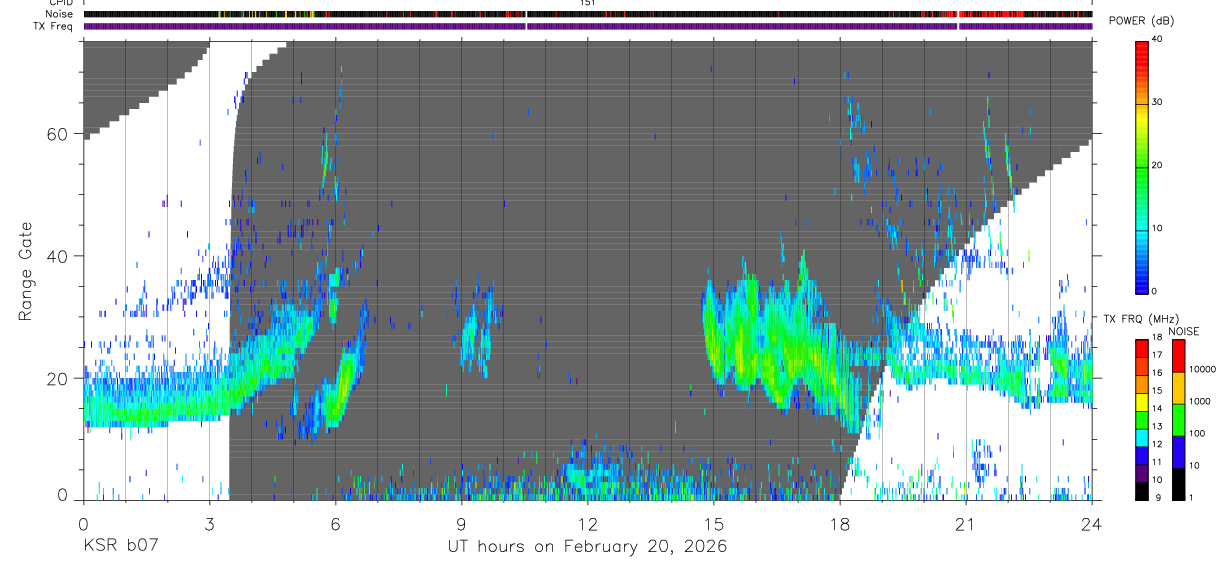Click the green swatch in the NOISE legend
Screen dimensions: 1228x567
(1178, 420)
